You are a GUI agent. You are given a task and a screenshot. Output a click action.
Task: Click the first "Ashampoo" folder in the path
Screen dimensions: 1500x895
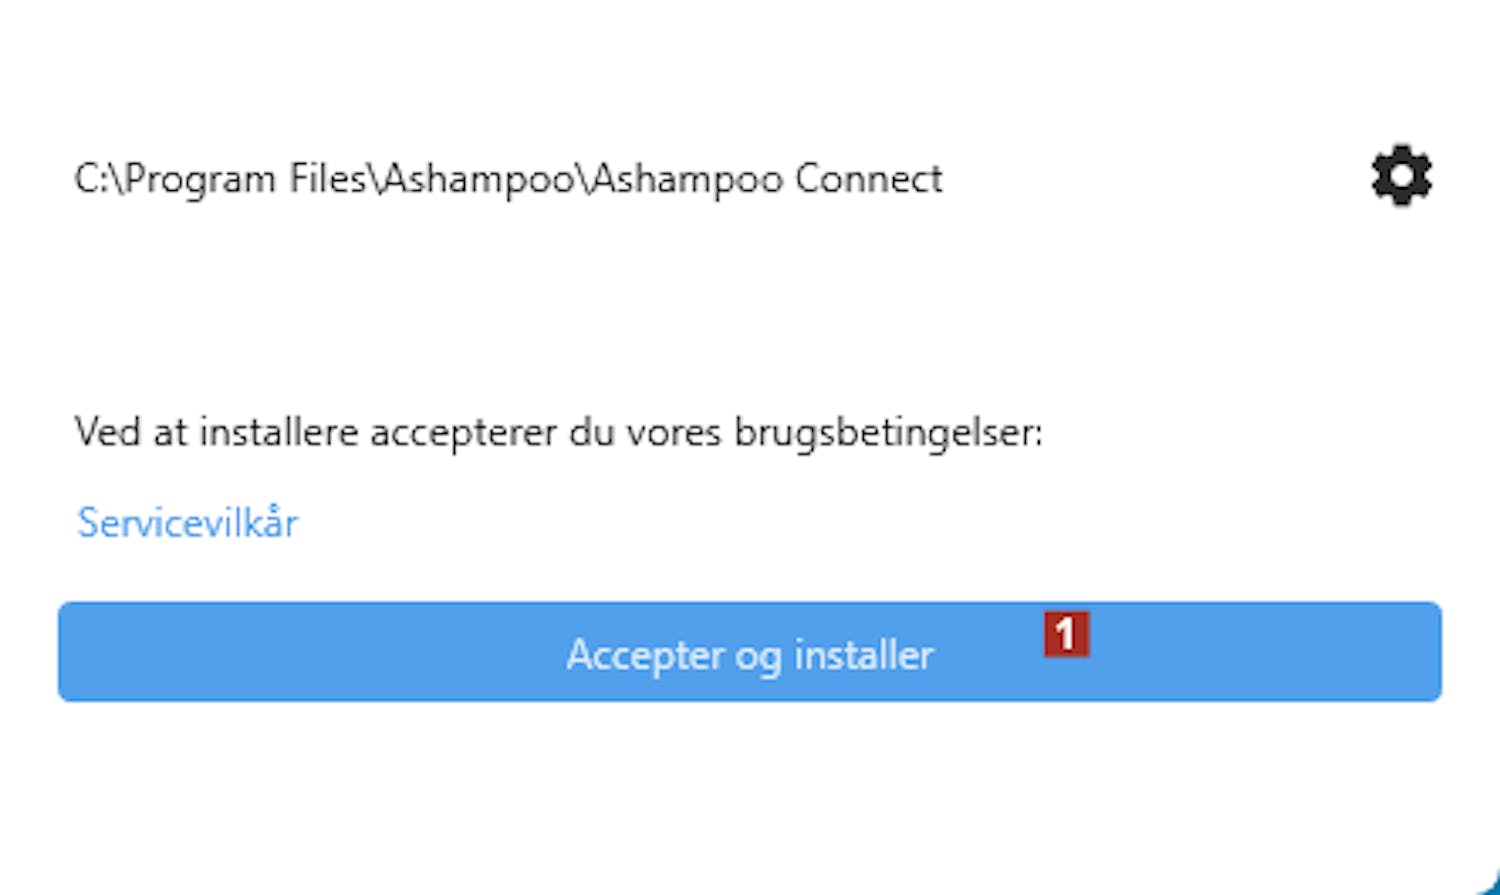pyautogui.click(x=478, y=179)
